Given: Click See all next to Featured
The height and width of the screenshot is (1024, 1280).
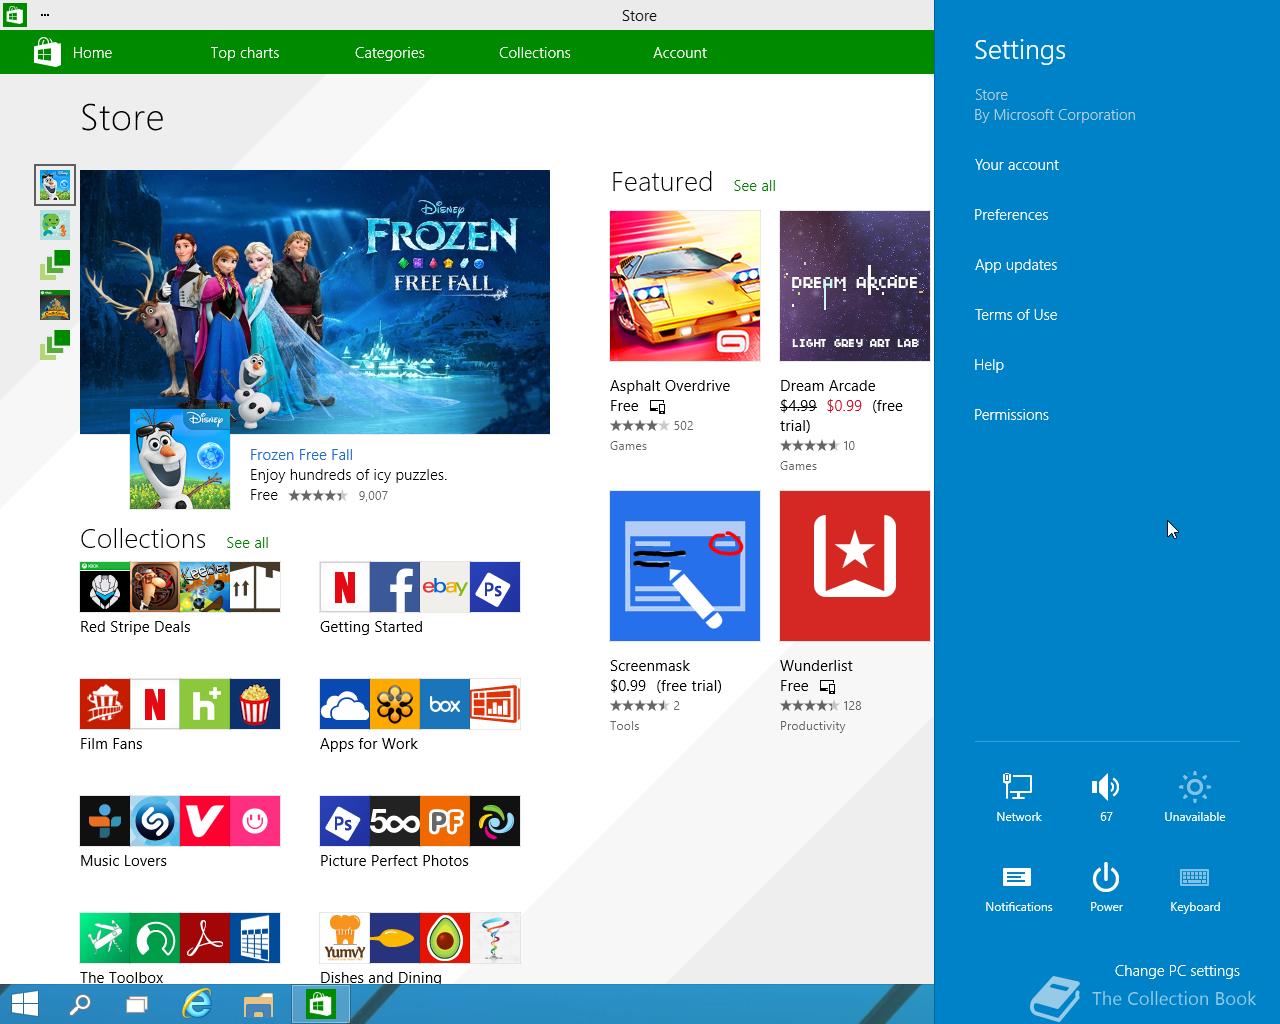Looking at the screenshot, I should pos(754,186).
